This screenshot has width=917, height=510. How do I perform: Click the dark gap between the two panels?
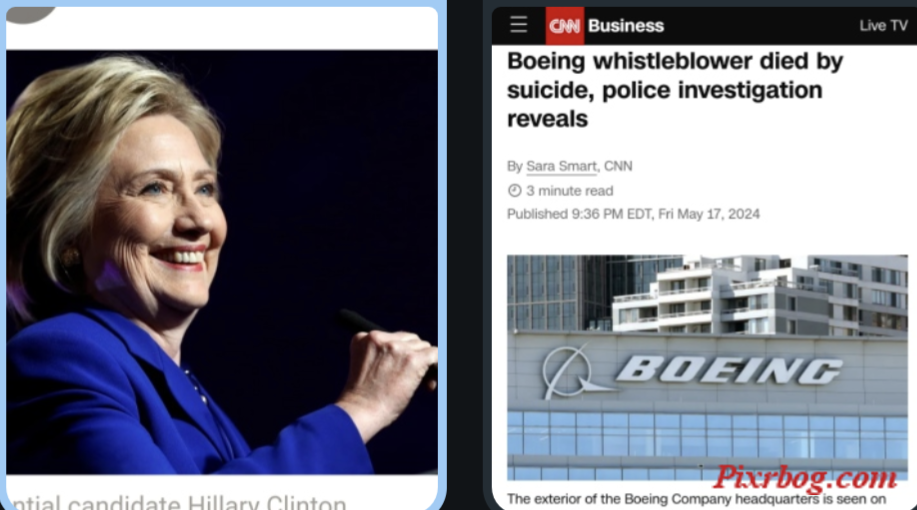pyautogui.click(x=466, y=255)
